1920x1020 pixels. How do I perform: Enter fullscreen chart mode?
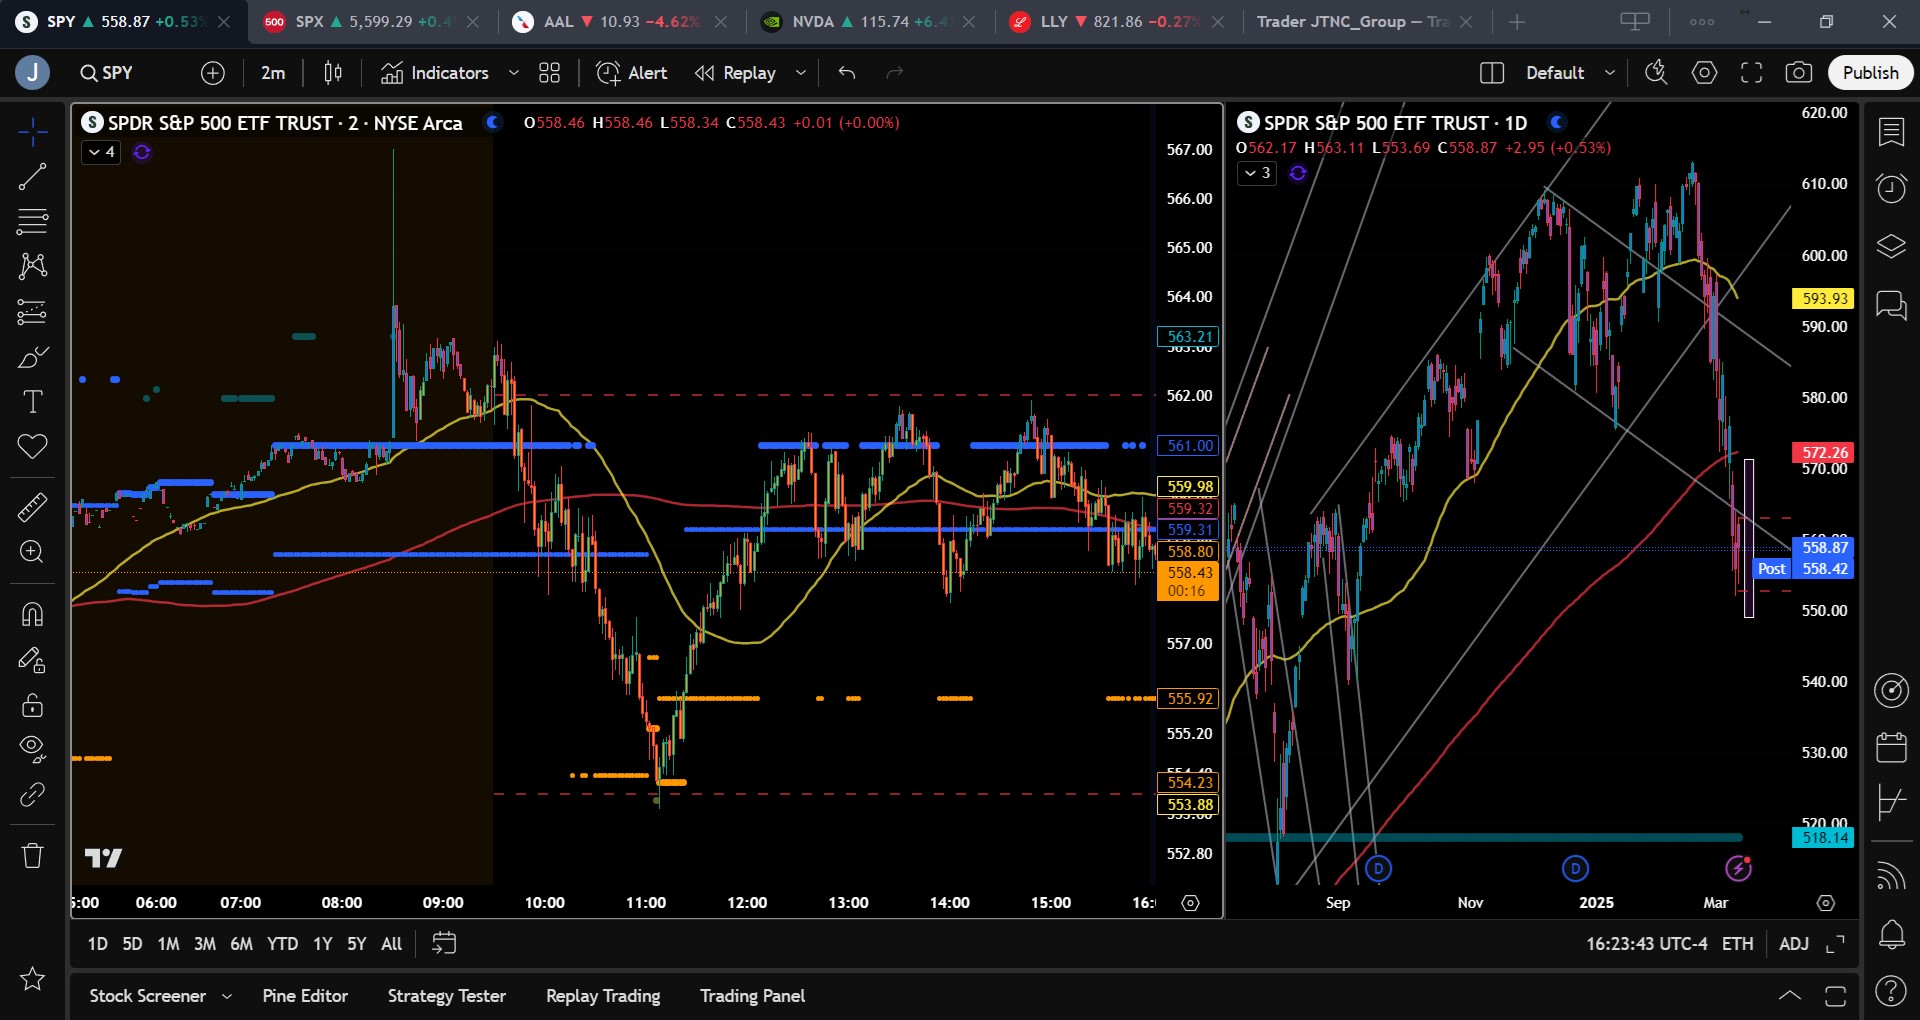[x=1752, y=73]
